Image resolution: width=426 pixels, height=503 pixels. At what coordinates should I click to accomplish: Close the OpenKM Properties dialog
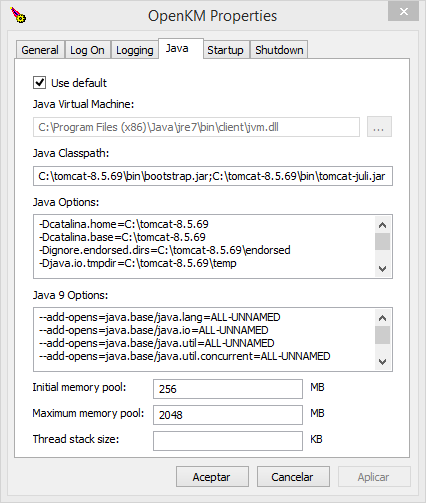click(x=403, y=12)
